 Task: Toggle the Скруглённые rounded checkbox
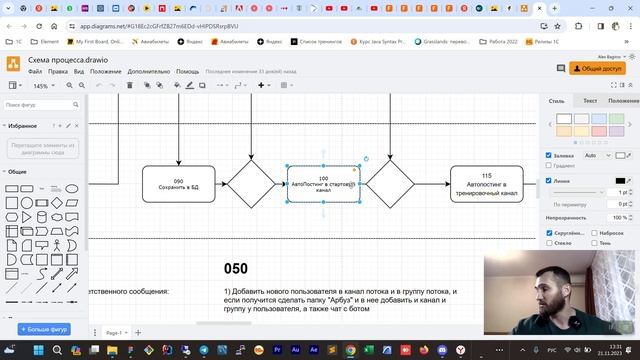point(549,233)
